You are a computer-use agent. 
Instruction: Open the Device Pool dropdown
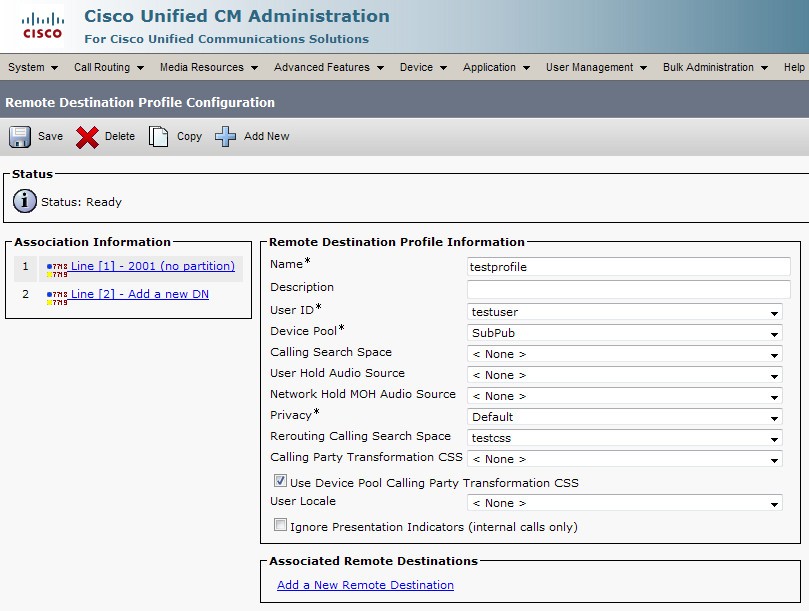(624, 333)
